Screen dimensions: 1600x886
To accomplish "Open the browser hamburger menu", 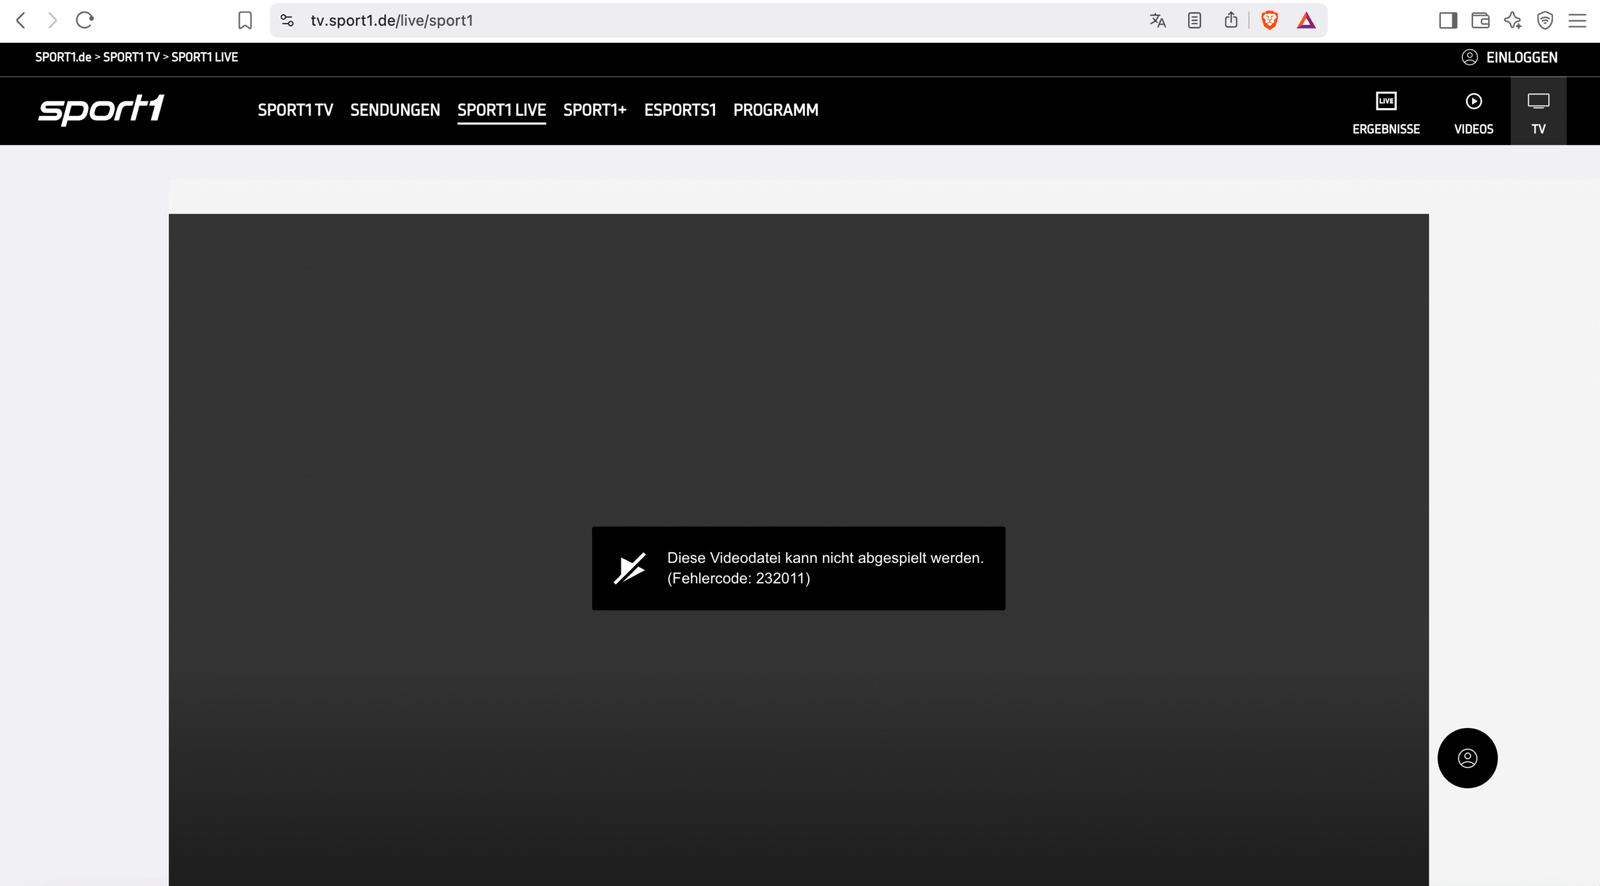I will (x=1578, y=20).
